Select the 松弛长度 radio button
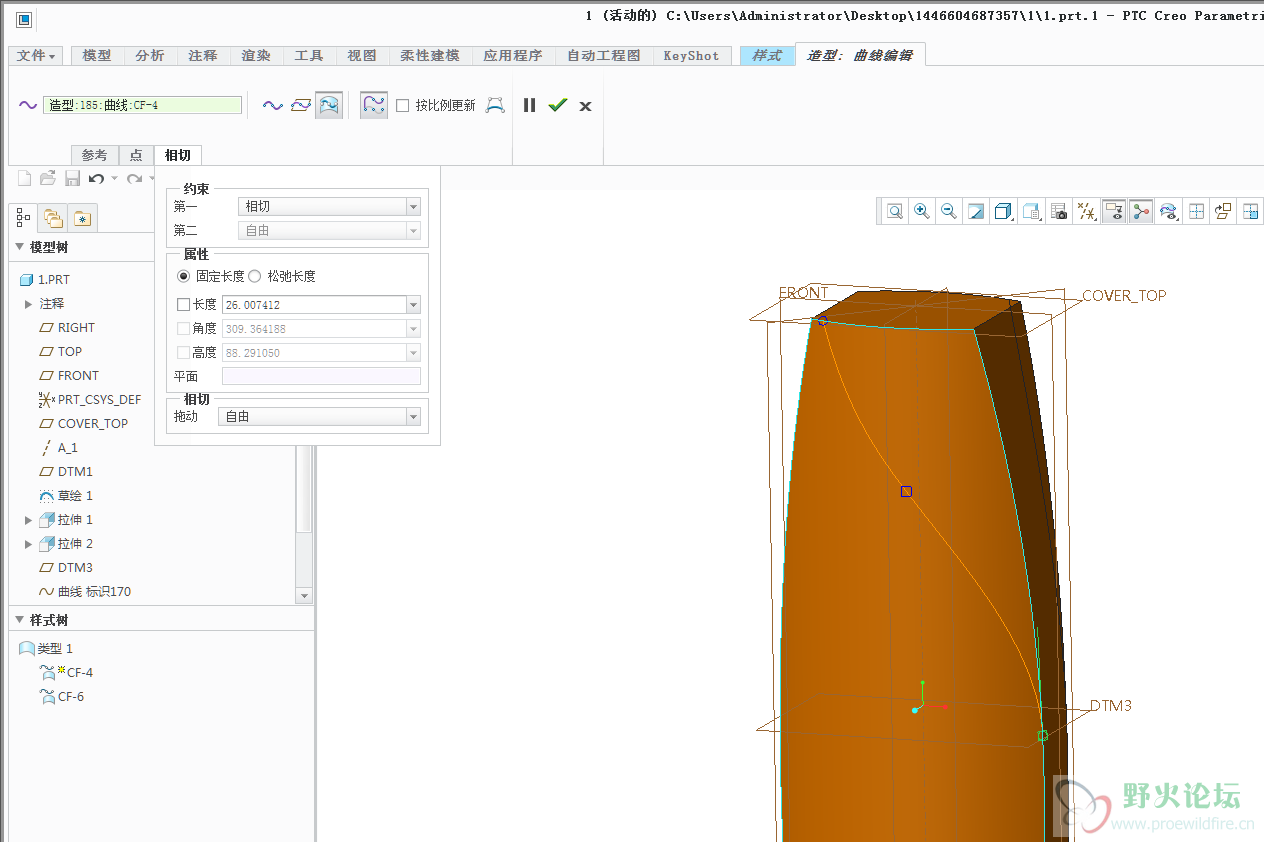1264x842 pixels. pyautogui.click(x=254, y=276)
